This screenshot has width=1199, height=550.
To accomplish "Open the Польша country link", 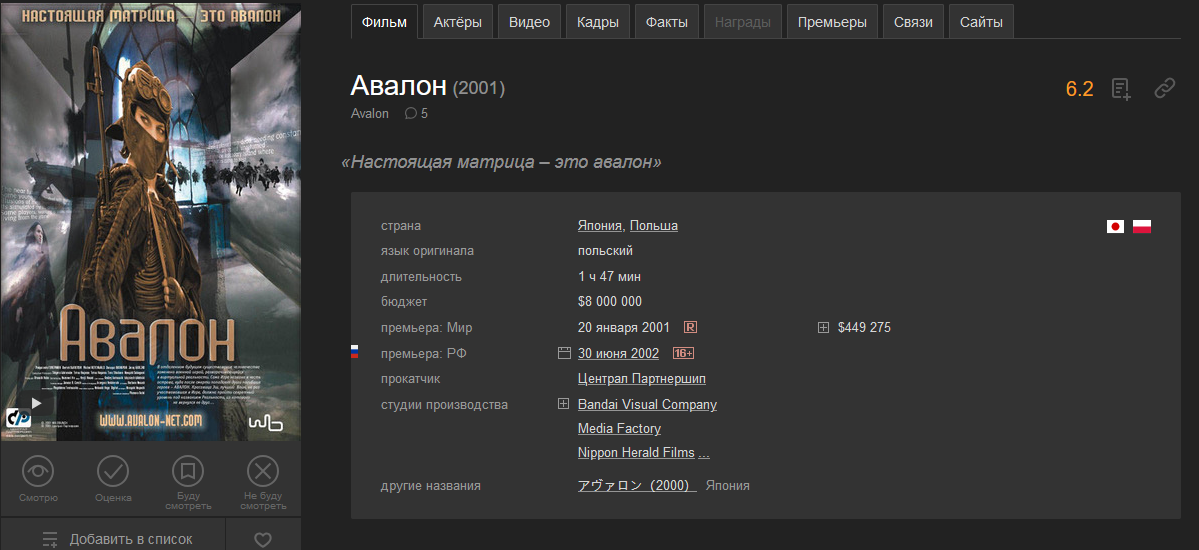I will [x=654, y=226].
